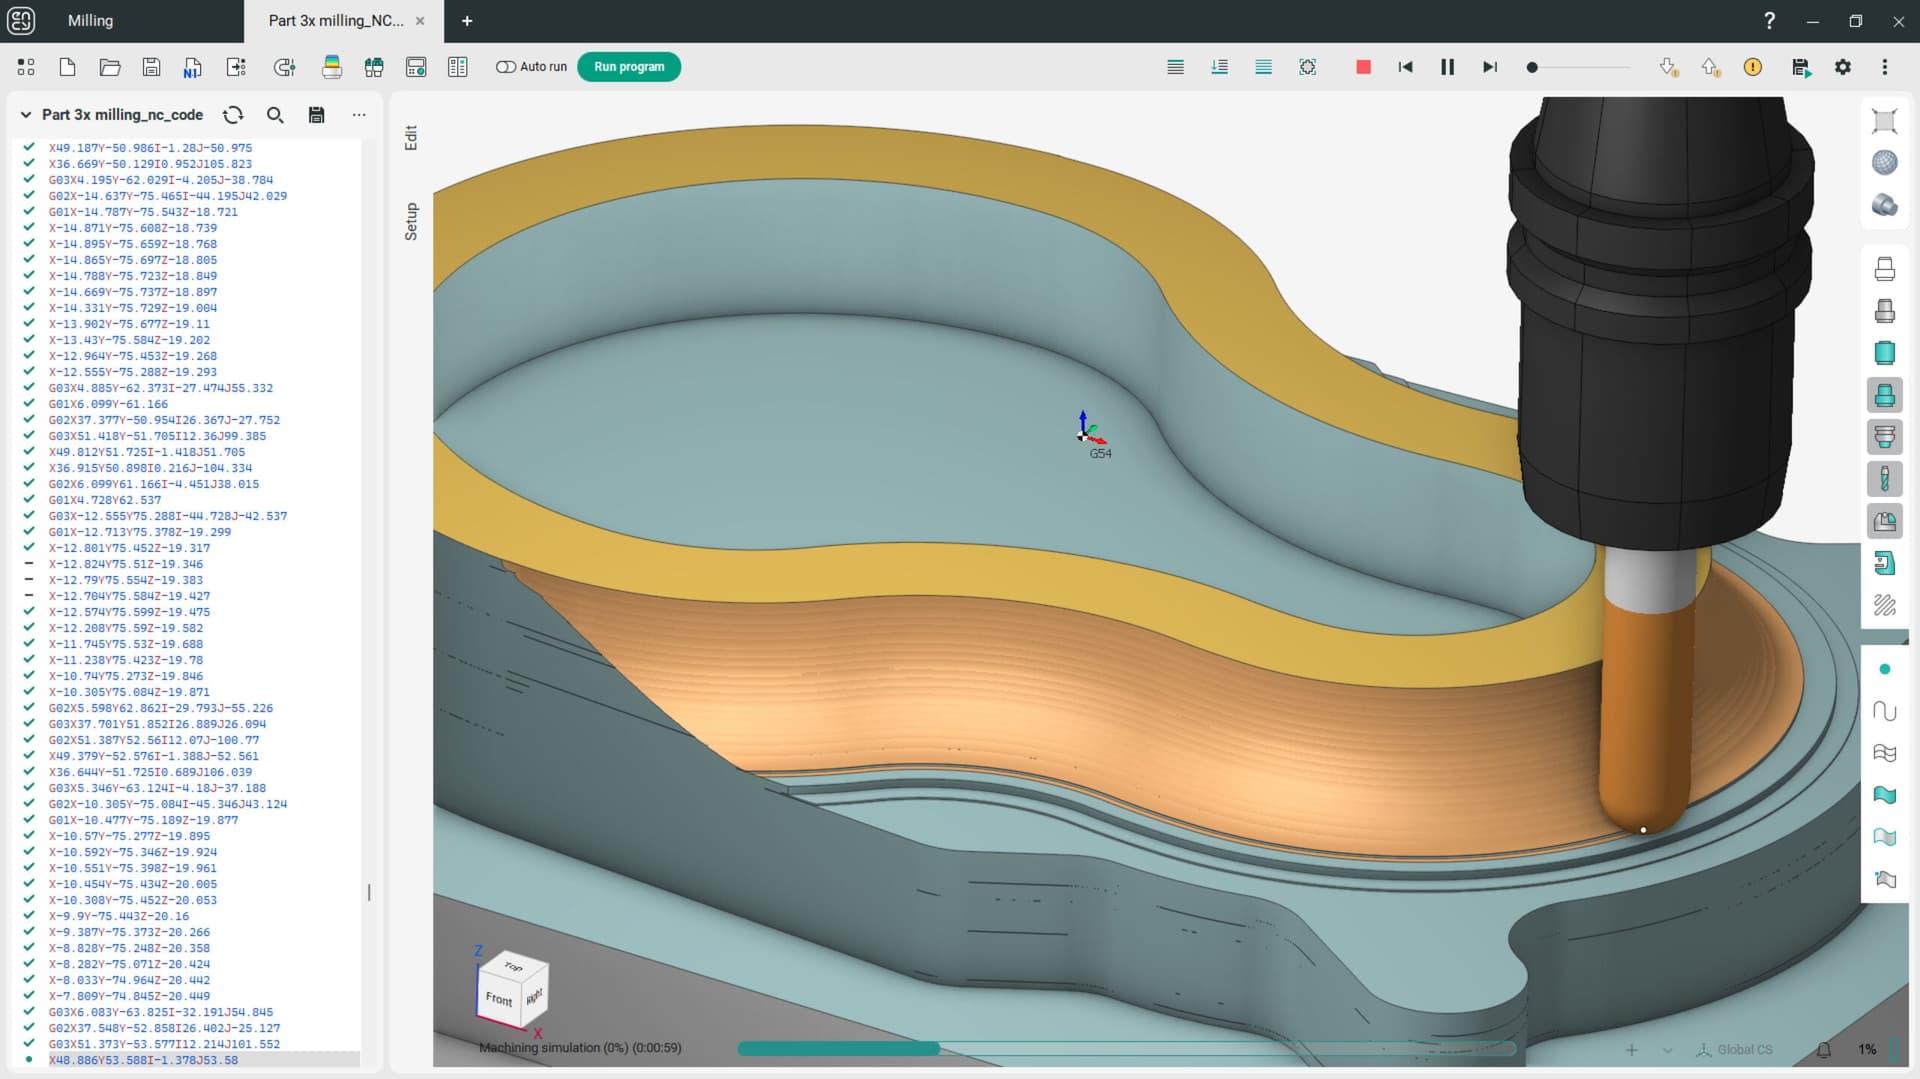The image size is (1920, 1079).
Task: Toggle the Auto run switch
Action: click(x=506, y=67)
